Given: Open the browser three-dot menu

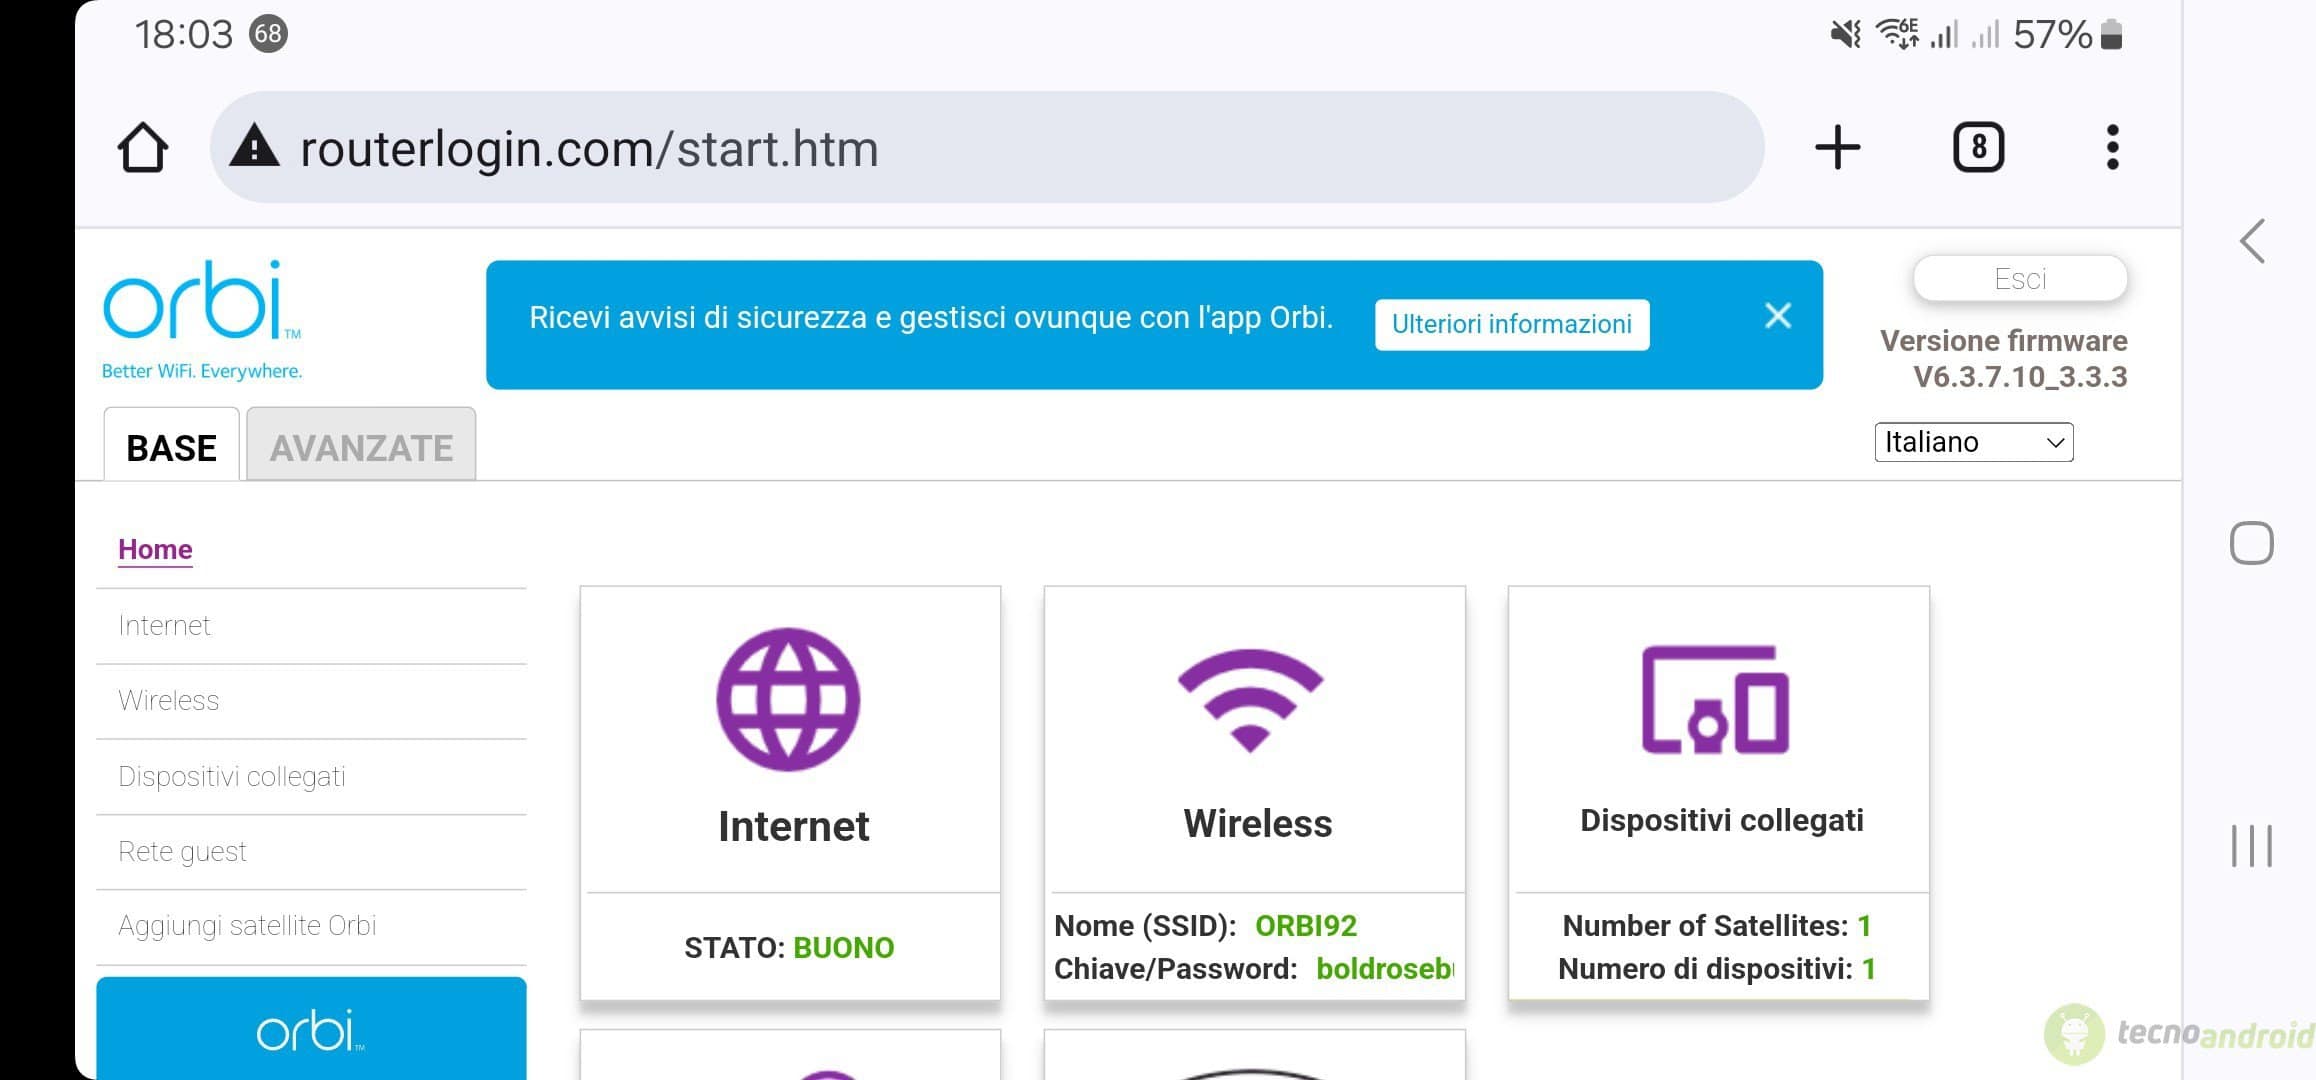Looking at the screenshot, I should coord(2112,148).
